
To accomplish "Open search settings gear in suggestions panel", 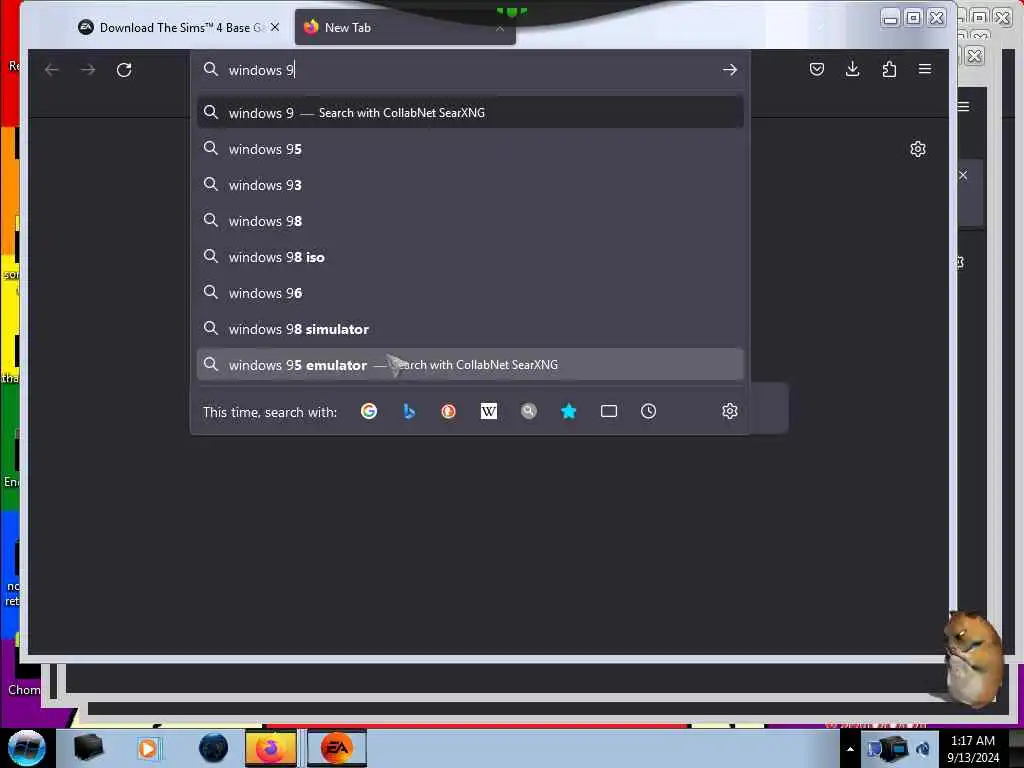I will coord(729,411).
